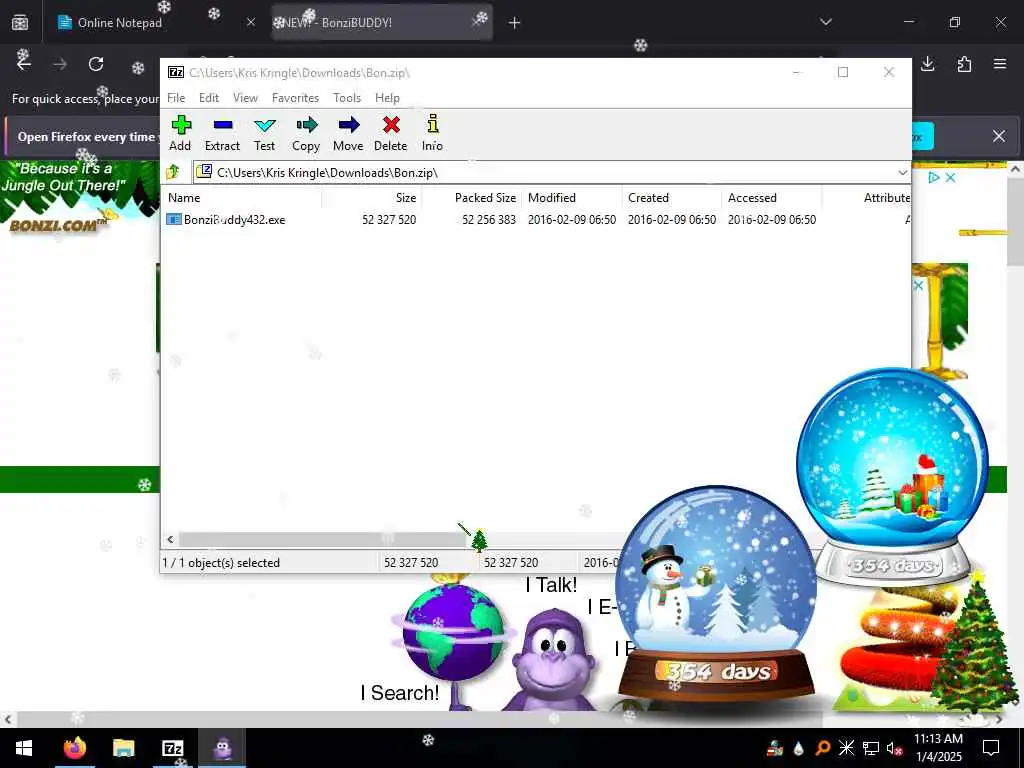The height and width of the screenshot is (768, 1024).
Task: Click the purple BonziBuddy gorilla image
Action: pyautogui.click(x=552, y=661)
